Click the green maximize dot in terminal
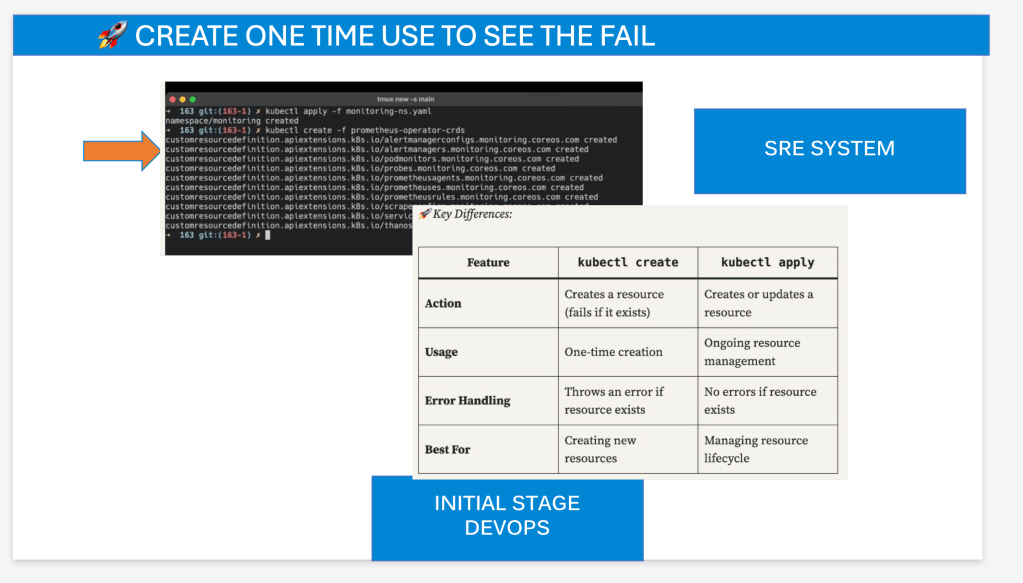Screen dimensions: 1023x583 tap(192, 99)
